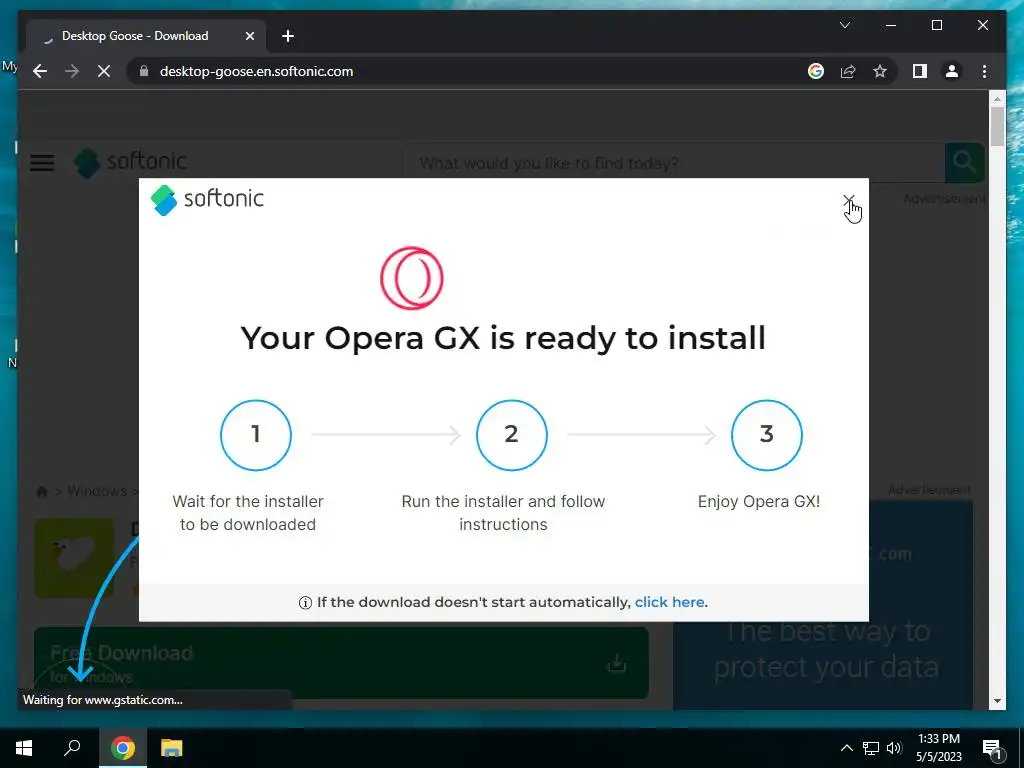This screenshot has height=768, width=1024.
Task: Open the network tray icon
Action: (x=871, y=748)
